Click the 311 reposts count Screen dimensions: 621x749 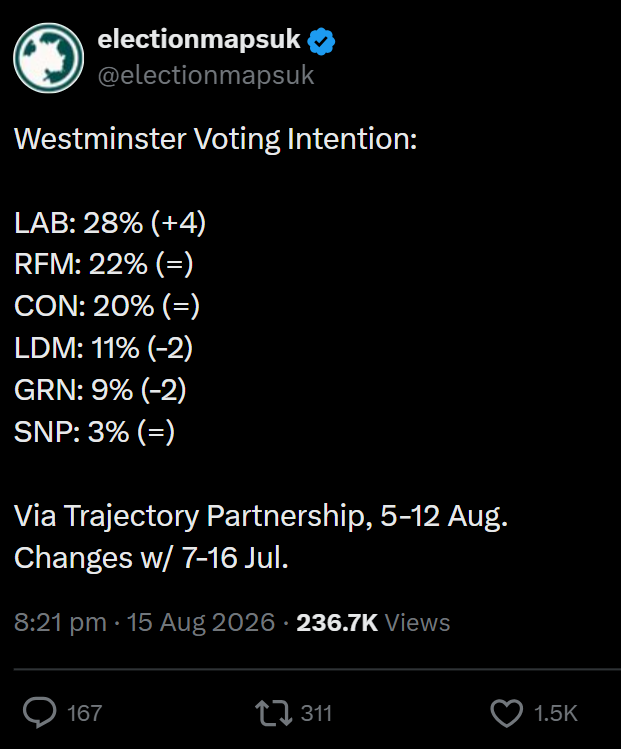(x=316, y=714)
